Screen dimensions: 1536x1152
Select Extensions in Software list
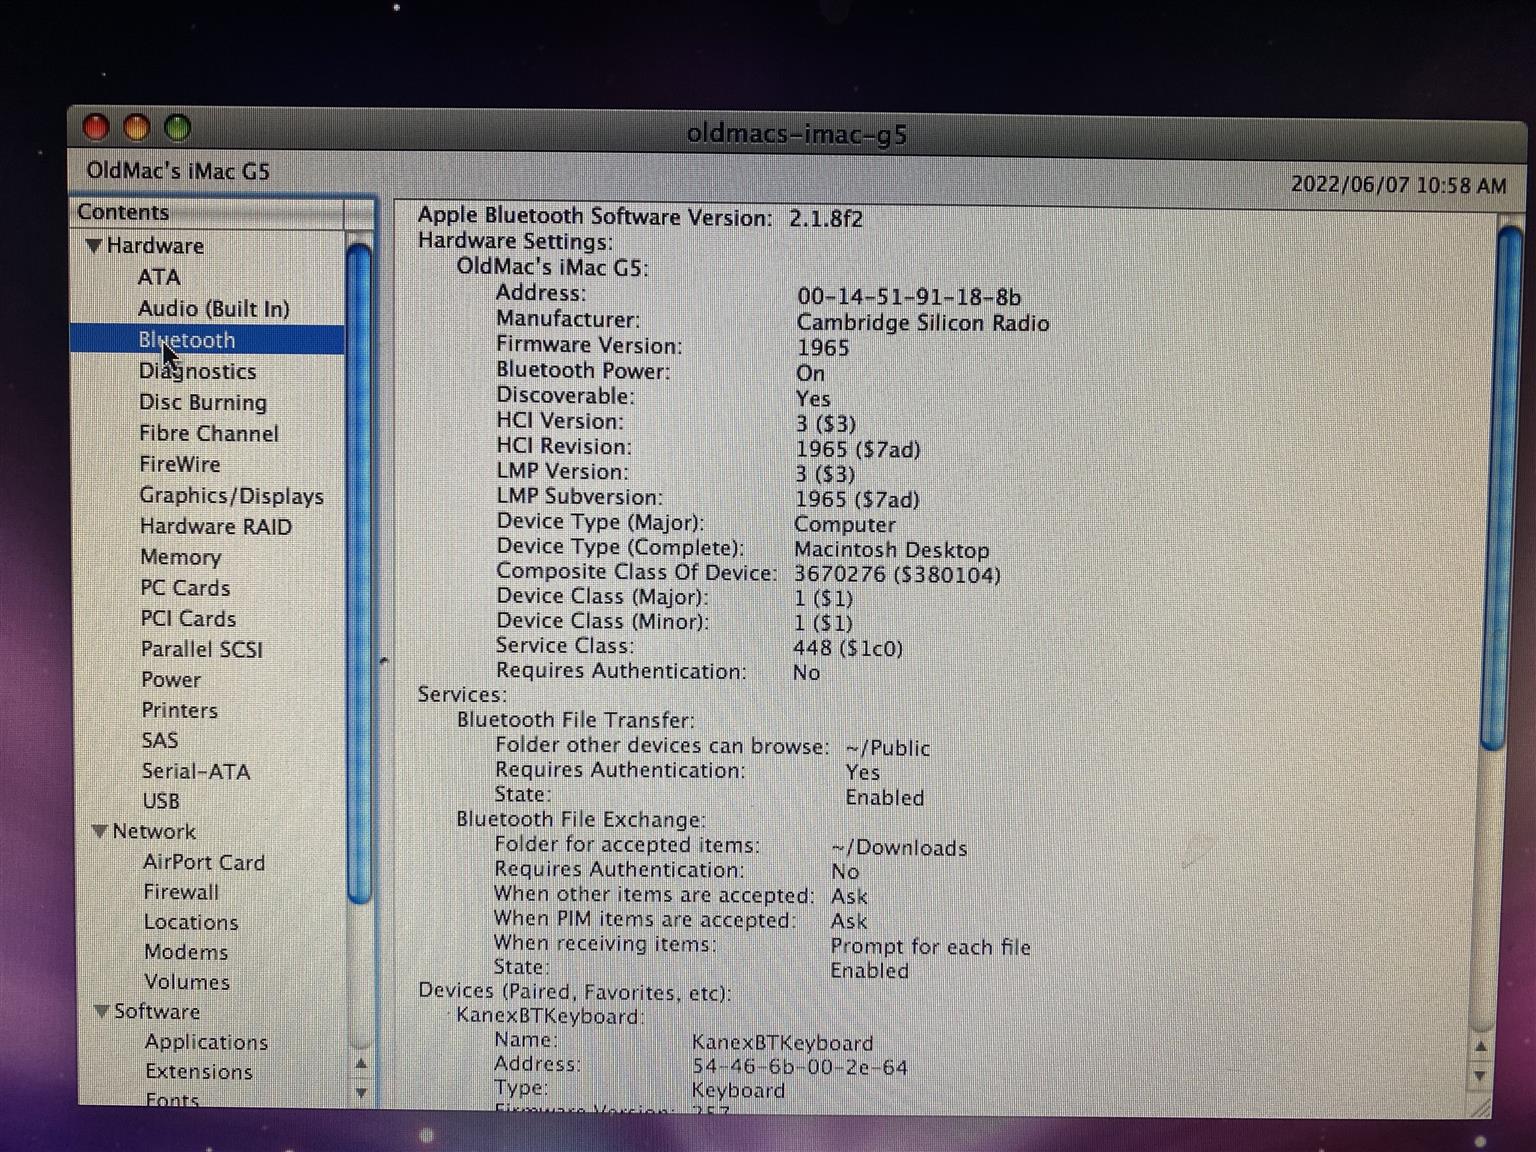[198, 1072]
